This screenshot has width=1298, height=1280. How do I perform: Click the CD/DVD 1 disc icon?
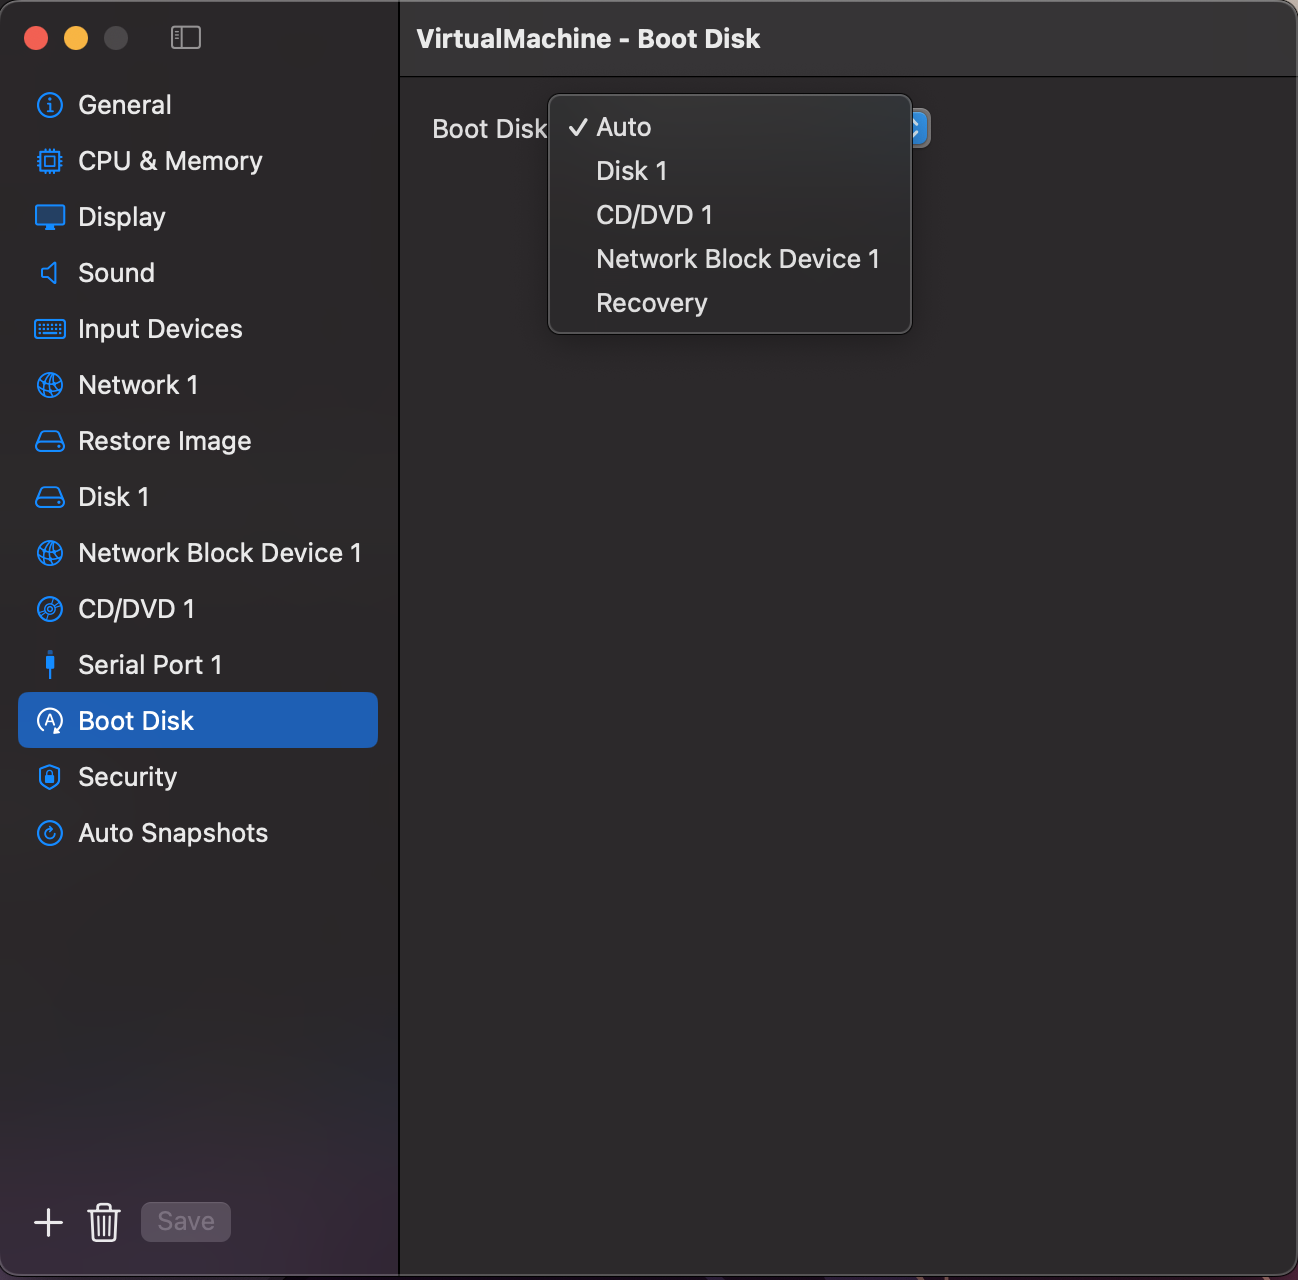(49, 609)
